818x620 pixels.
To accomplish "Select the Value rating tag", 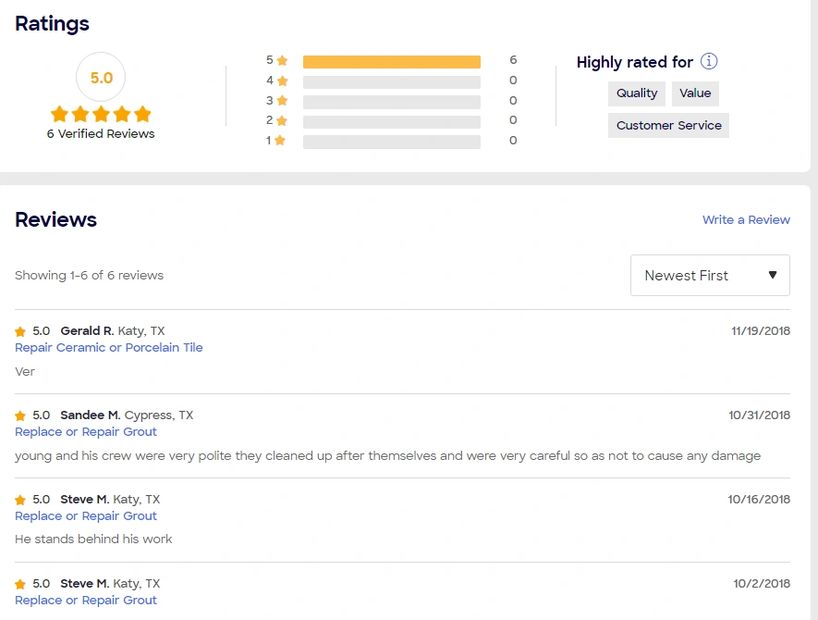I will pyautogui.click(x=695, y=93).
